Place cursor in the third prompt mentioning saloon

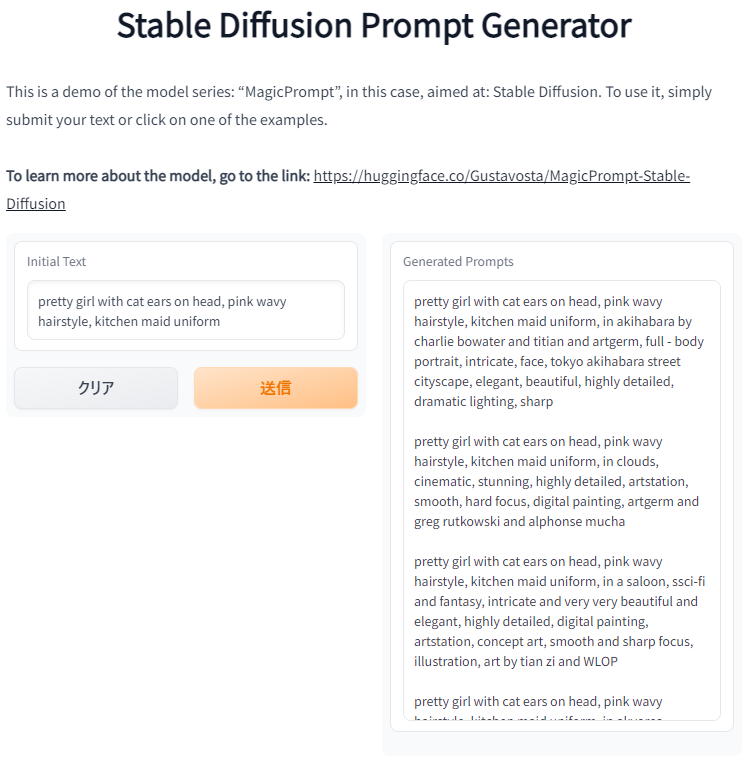point(559,612)
